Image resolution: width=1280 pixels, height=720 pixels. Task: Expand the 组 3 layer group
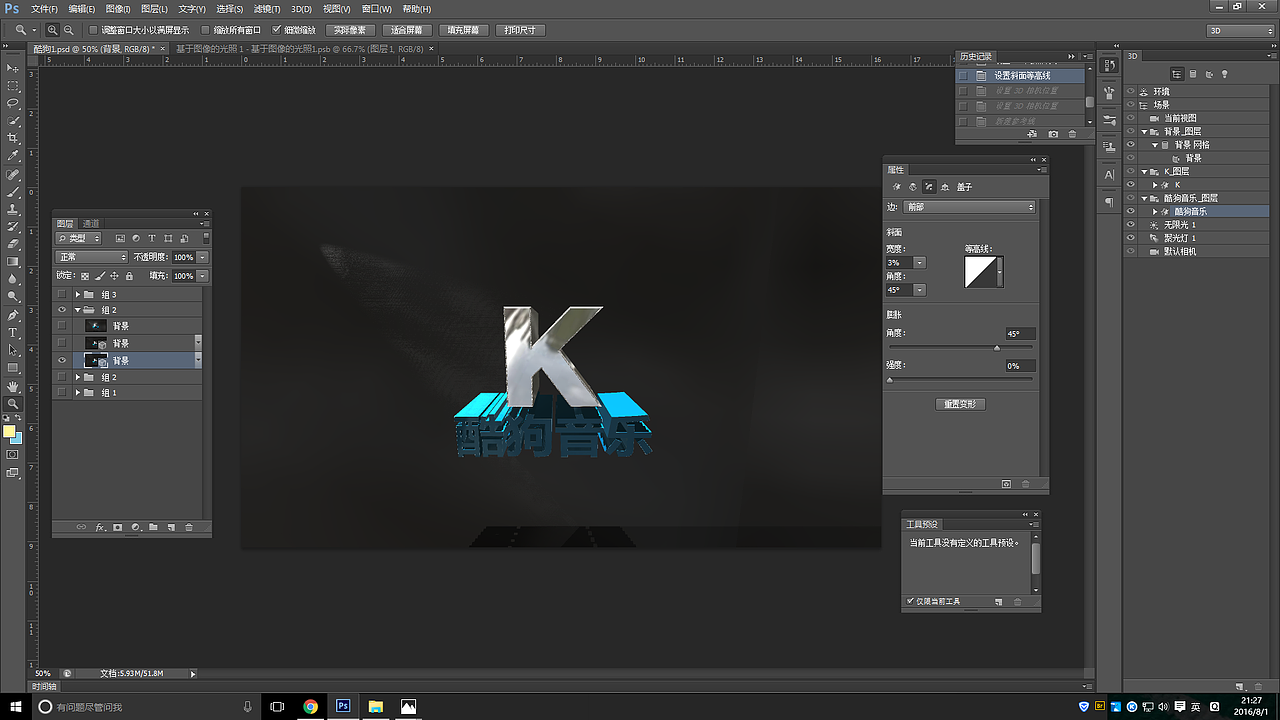tap(77, 295)
